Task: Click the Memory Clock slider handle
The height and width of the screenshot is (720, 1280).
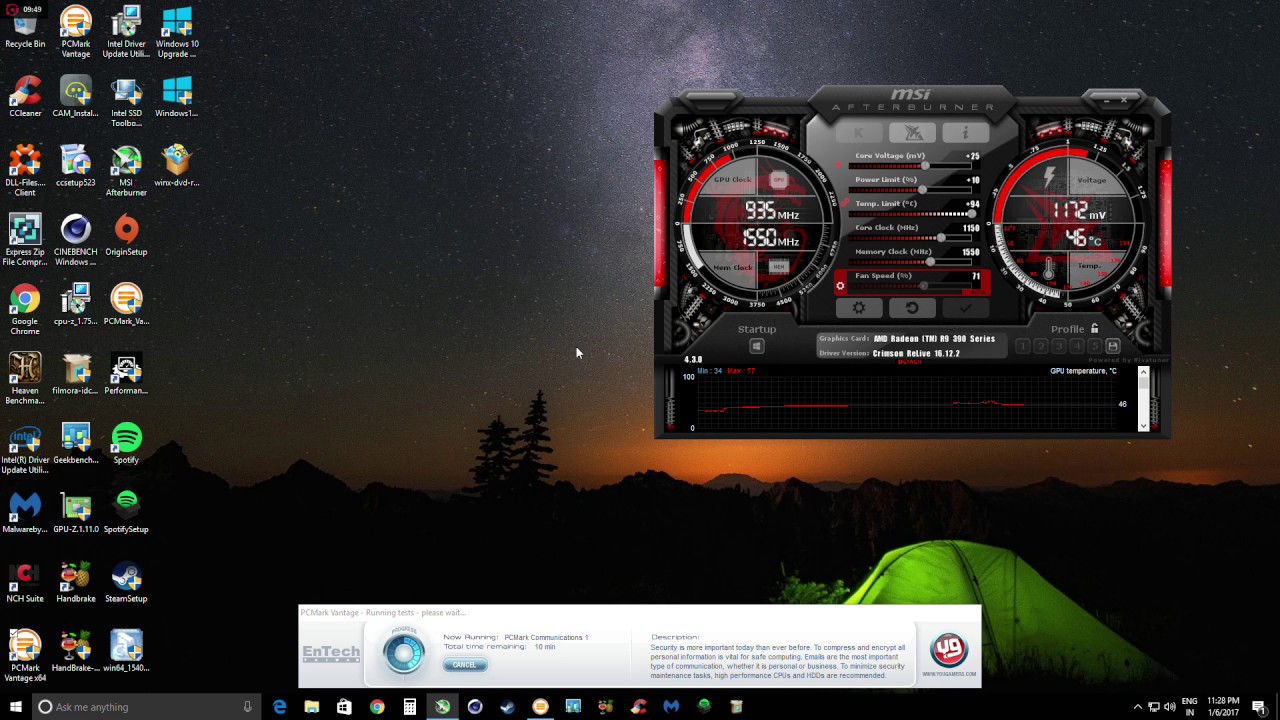Action: coord(931,262)
